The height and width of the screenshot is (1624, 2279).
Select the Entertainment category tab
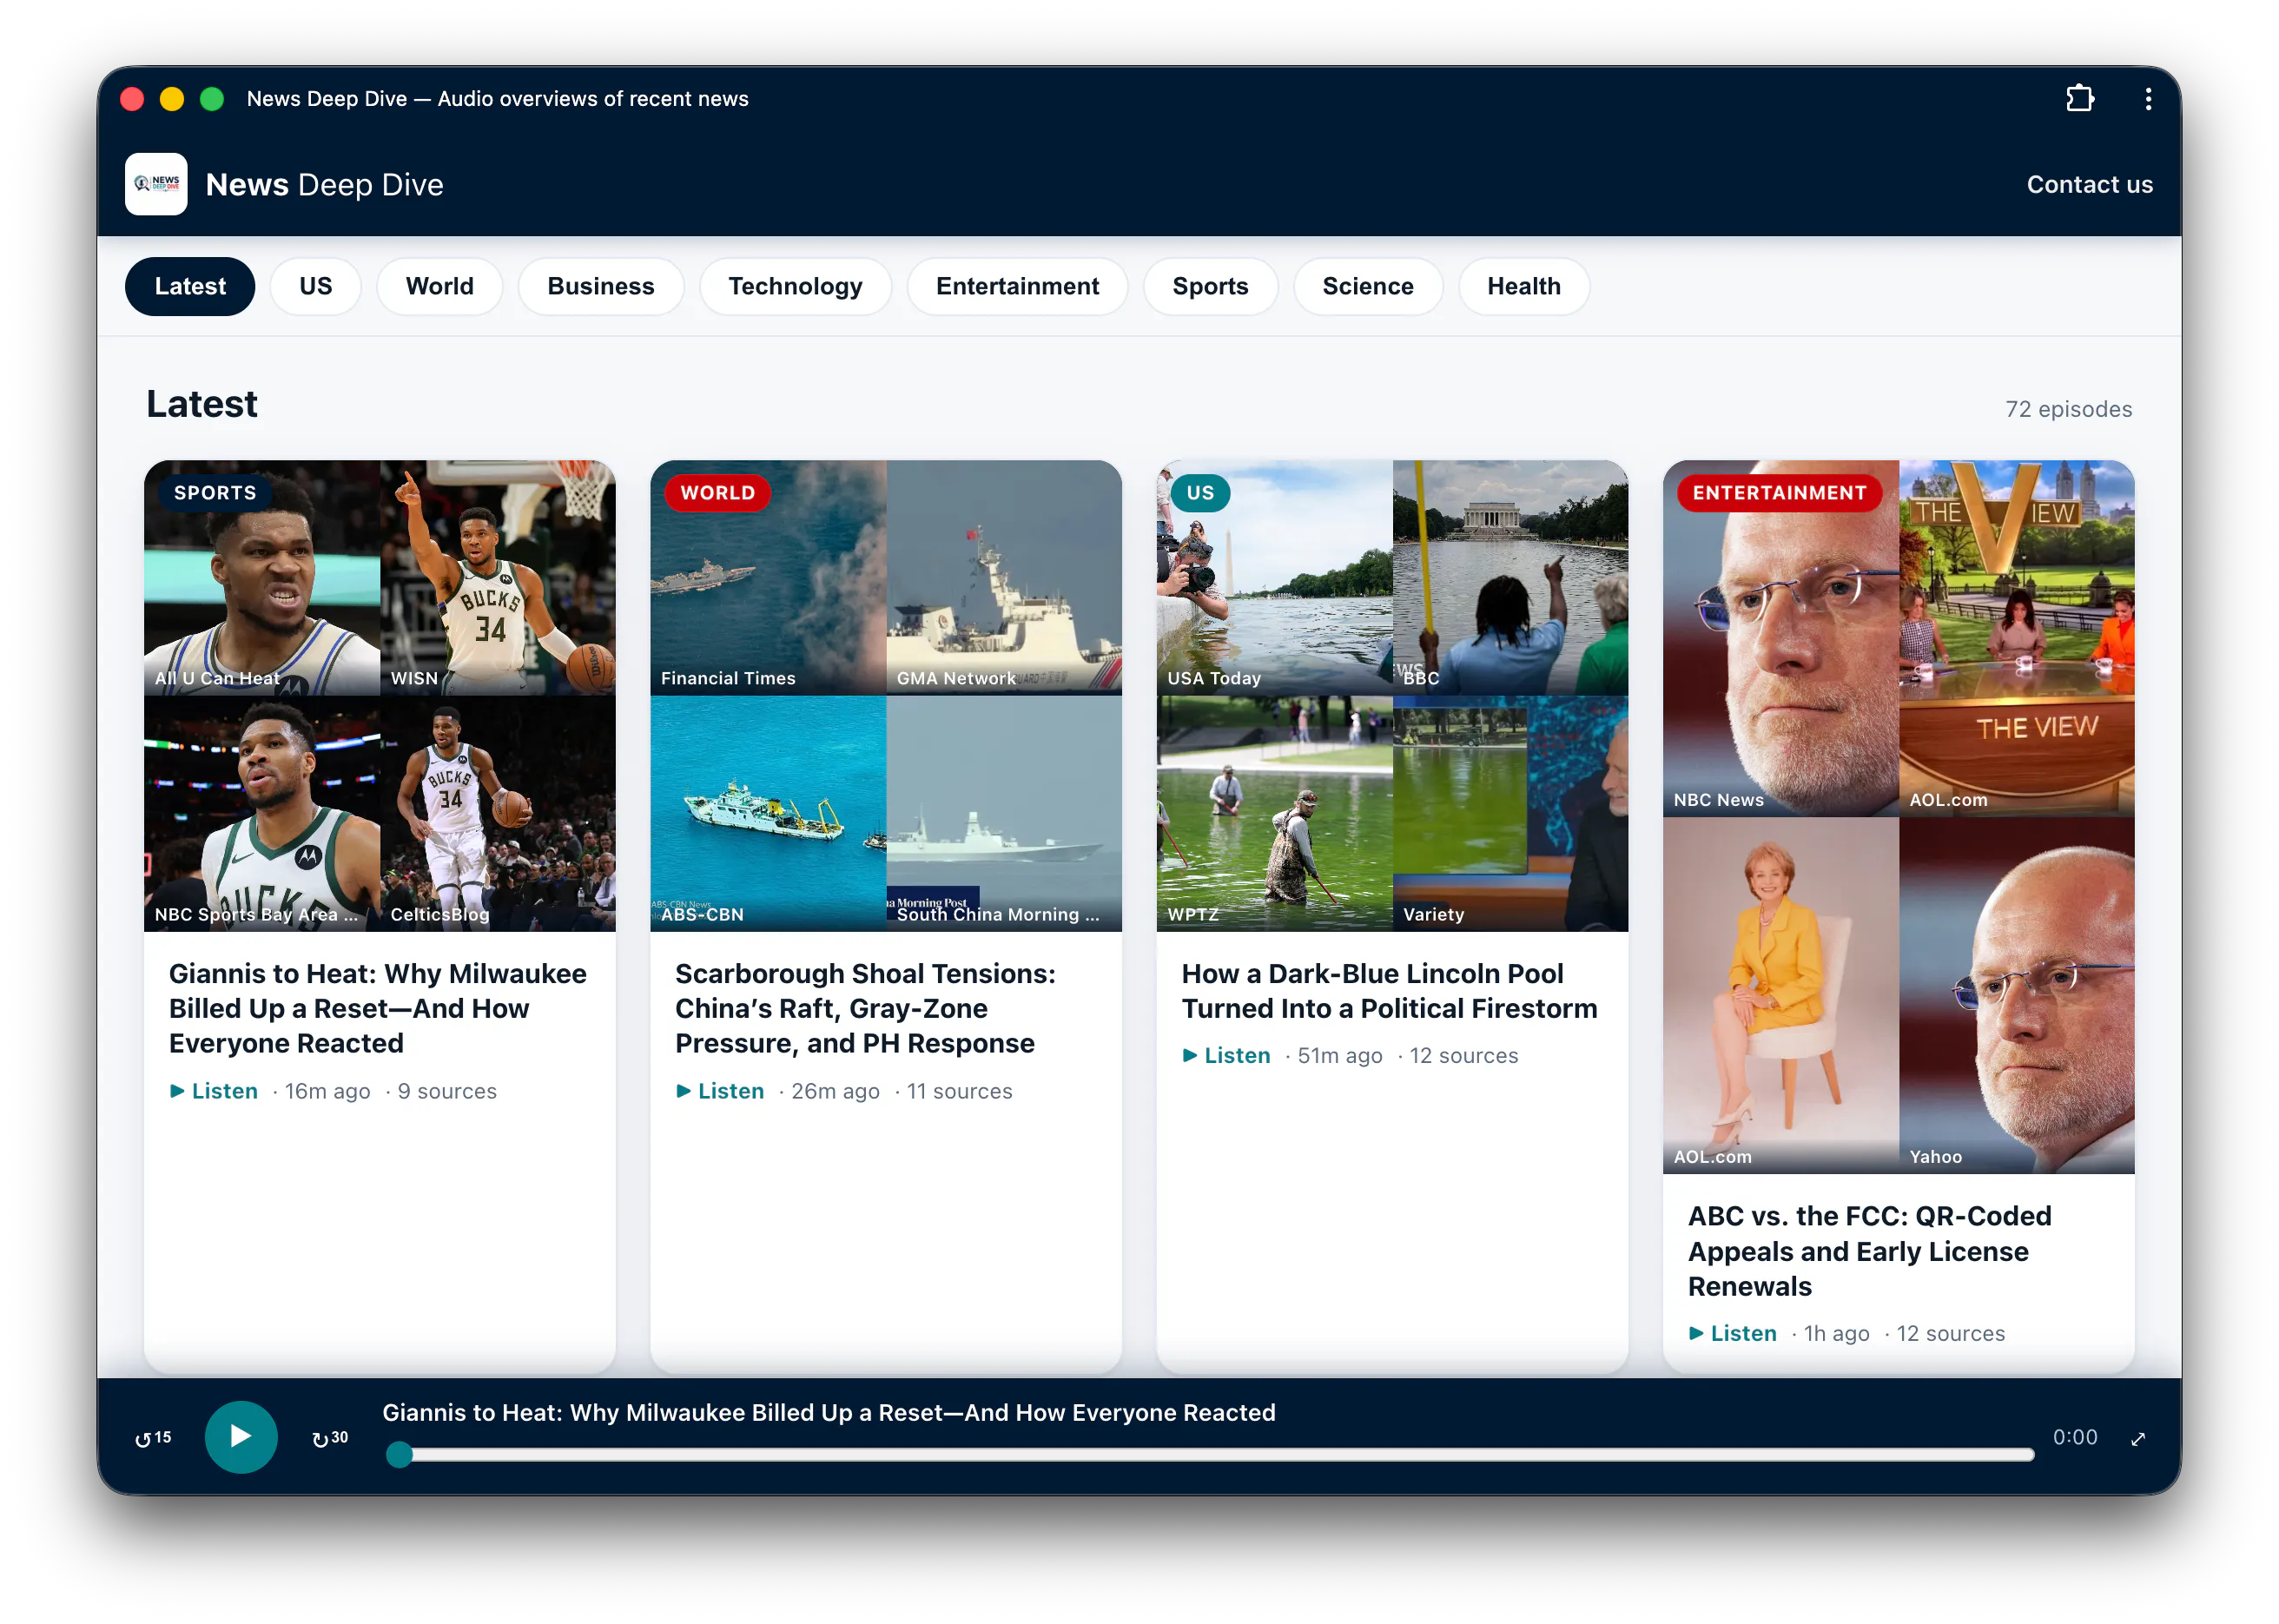(x=1017, y=286)
